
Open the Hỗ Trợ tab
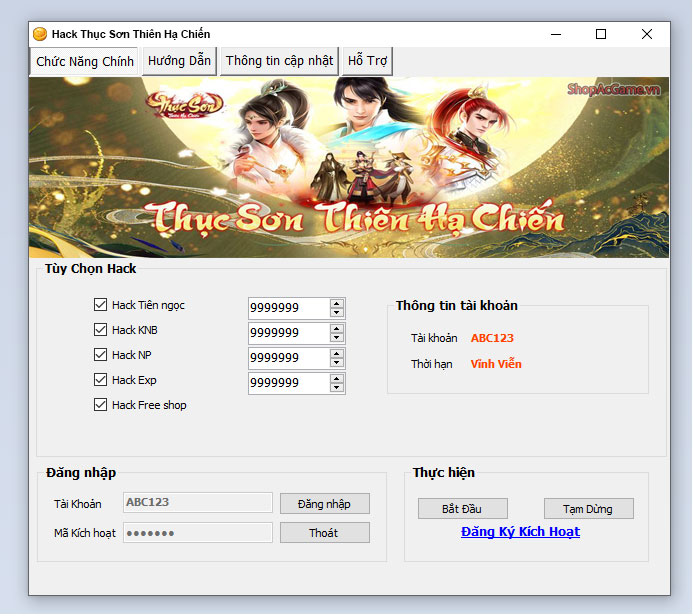point(367,61)
